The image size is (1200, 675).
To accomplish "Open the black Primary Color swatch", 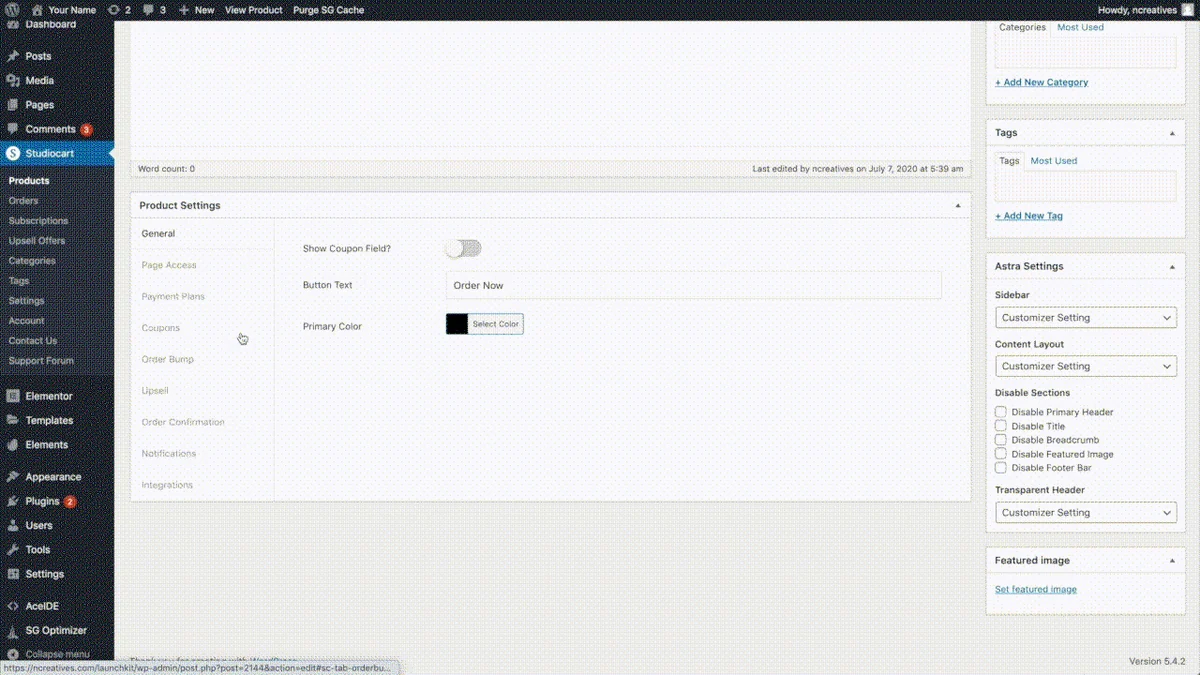I will 457,324.
